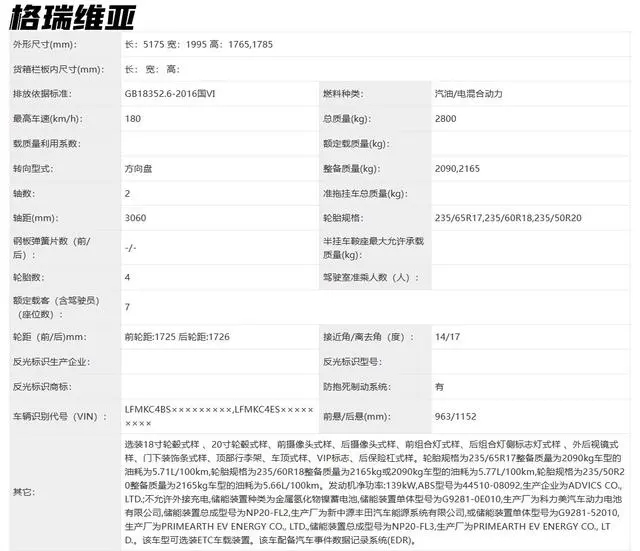Image resolution: width=640 pixels, height=551 pixels.
Task: Select VIN value starting LFMKC4BS
Action: tap(219, 417)
